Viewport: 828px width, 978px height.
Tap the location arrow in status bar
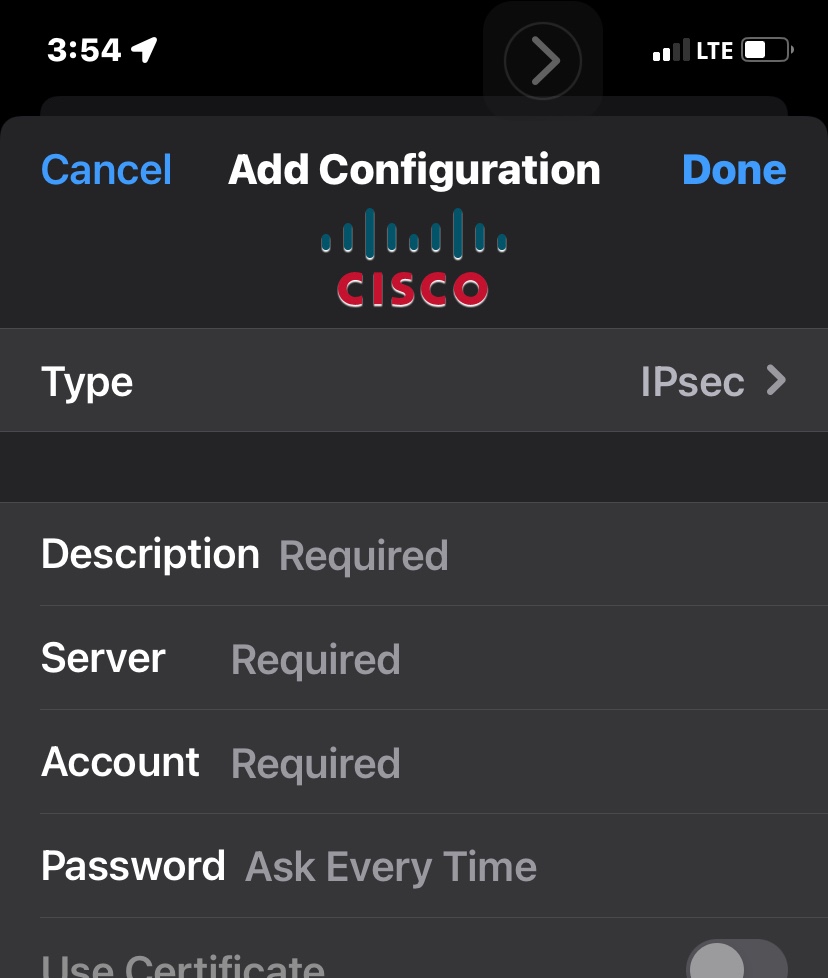tap(145, 49)
